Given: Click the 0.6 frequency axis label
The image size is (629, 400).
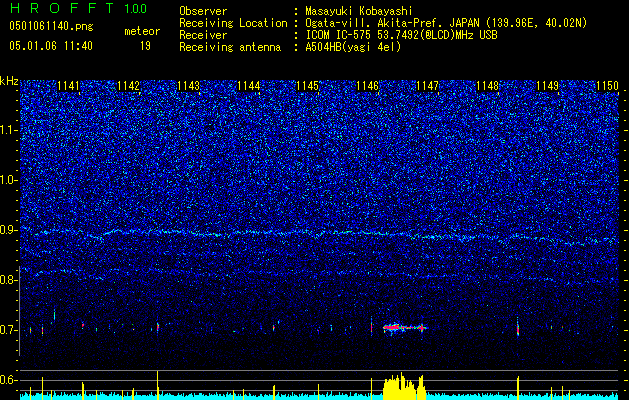Looking at the screenshot, I should (x=9, y=380).
